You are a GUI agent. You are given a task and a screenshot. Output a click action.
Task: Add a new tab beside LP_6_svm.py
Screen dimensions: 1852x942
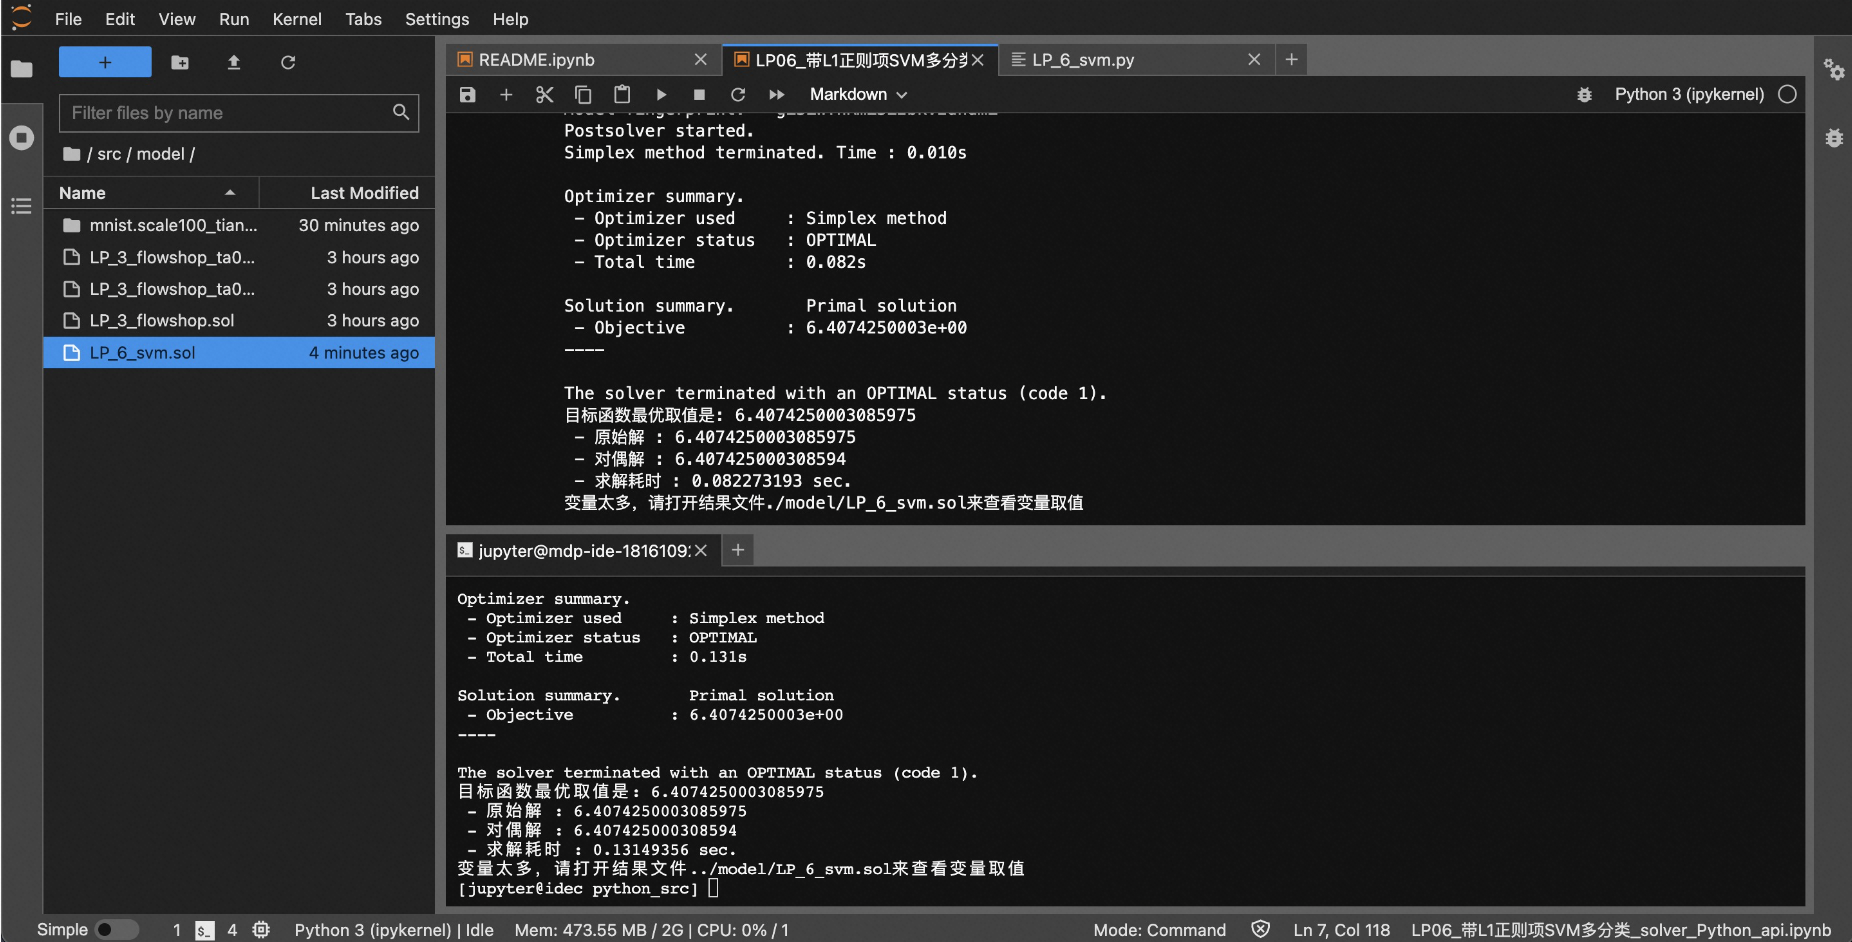(x=1292, y=60)
